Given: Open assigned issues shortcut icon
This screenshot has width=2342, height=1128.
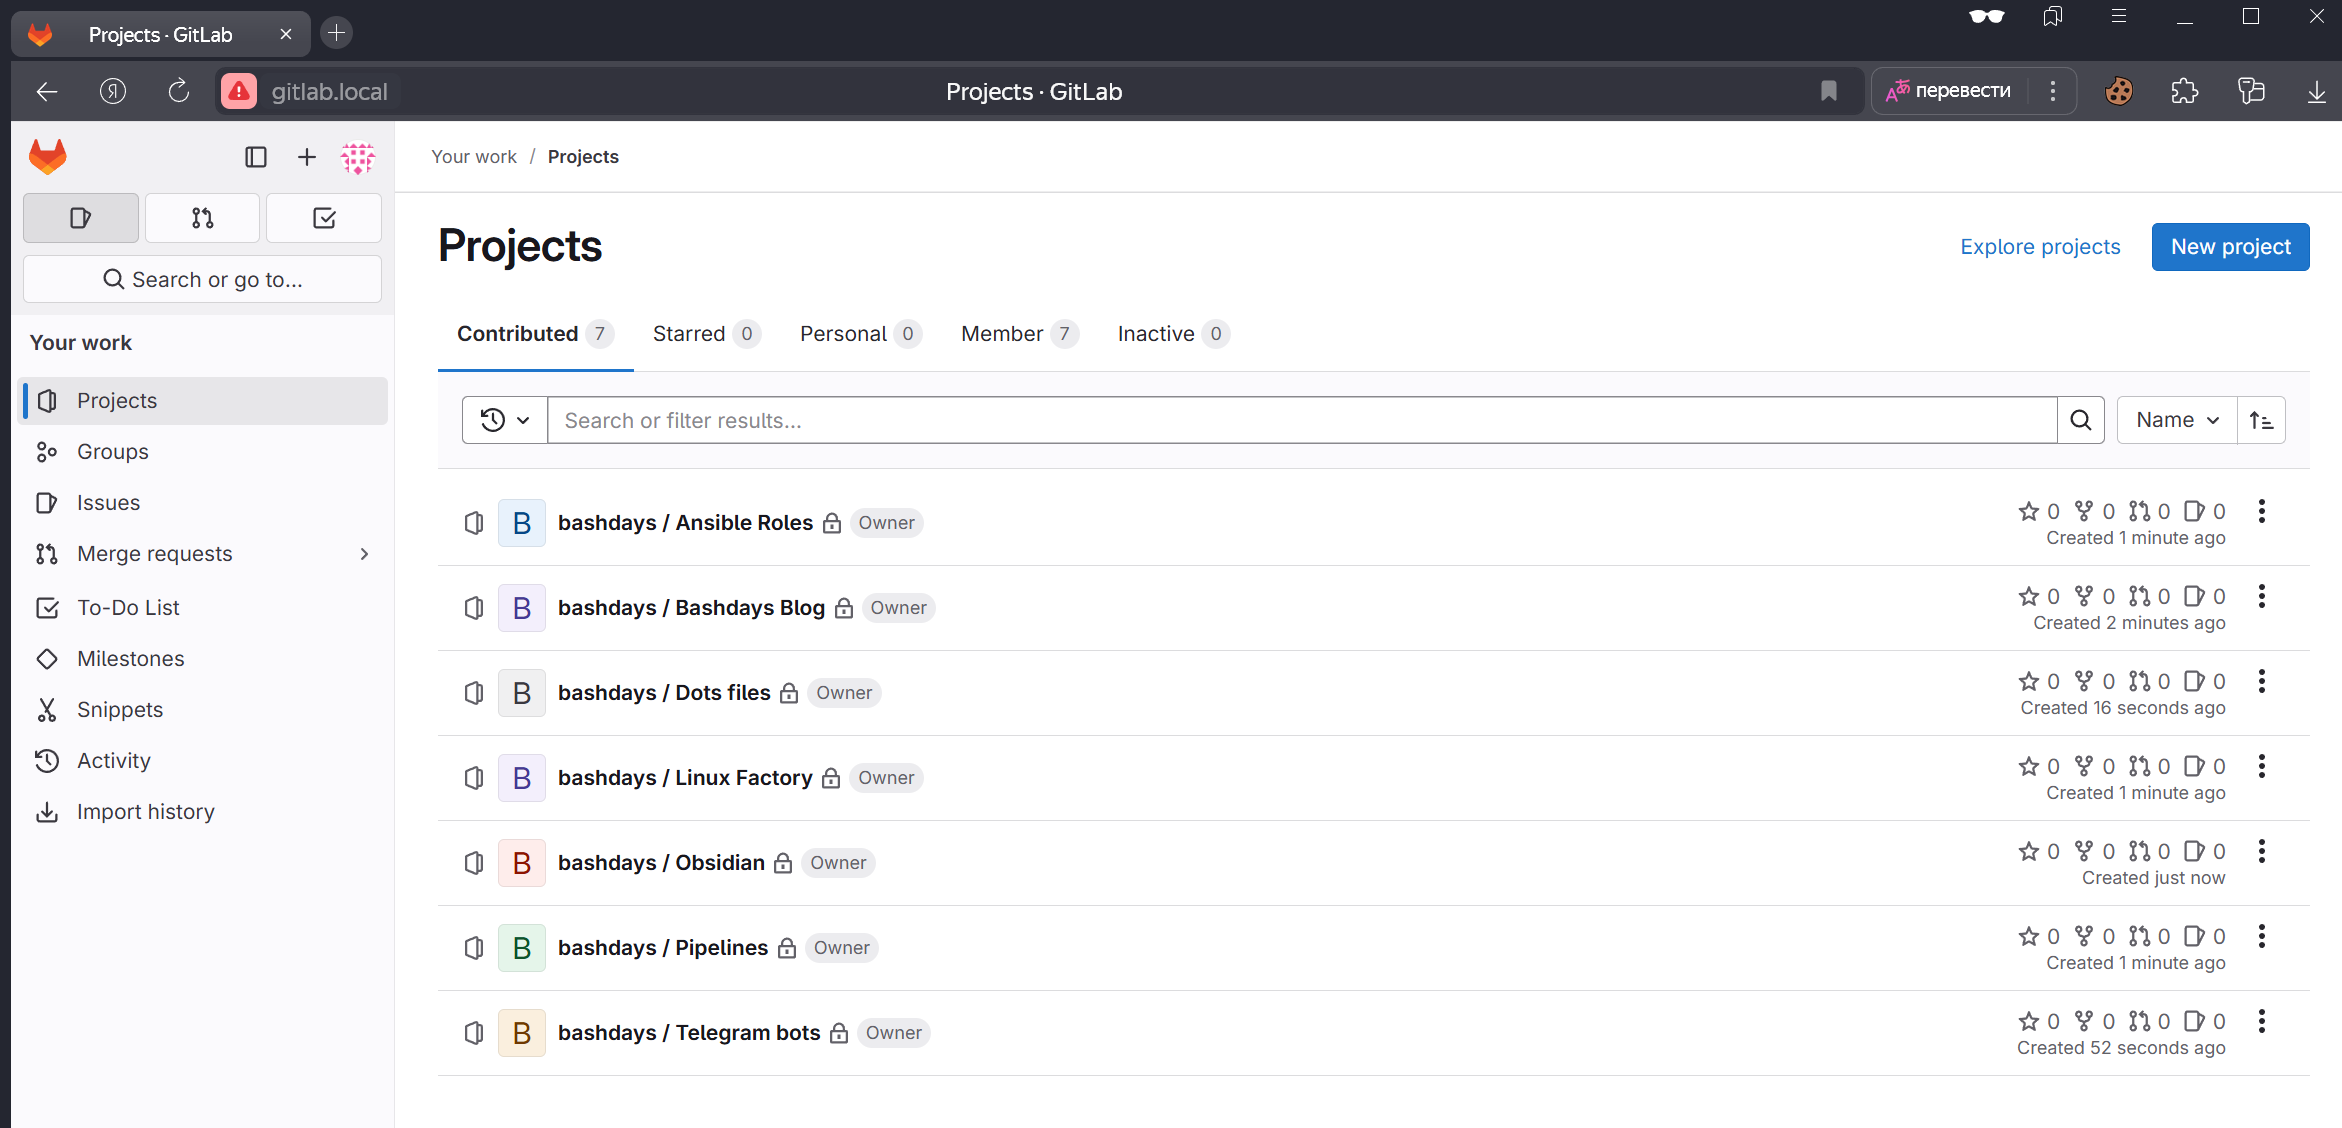Looking at the screenshot, I should (81, 218).
